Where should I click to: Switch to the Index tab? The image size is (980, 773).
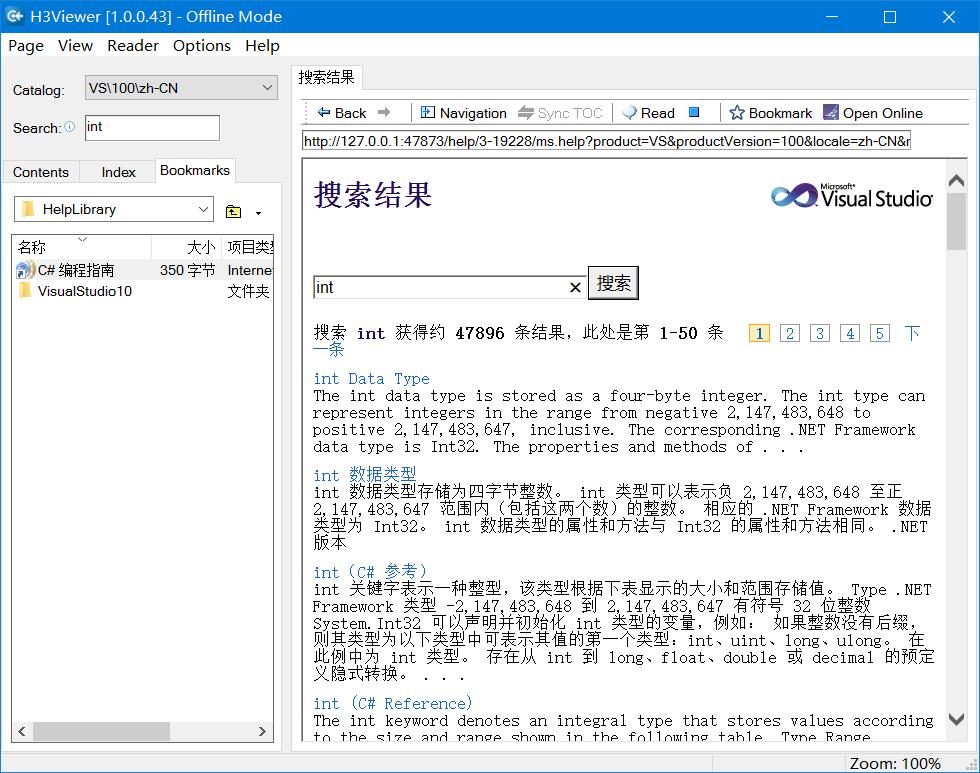(x=118, y=172)
